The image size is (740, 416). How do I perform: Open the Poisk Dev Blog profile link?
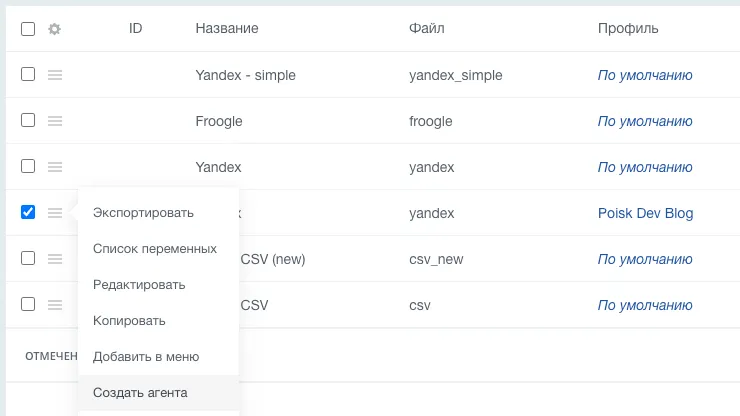click(645, 213)
